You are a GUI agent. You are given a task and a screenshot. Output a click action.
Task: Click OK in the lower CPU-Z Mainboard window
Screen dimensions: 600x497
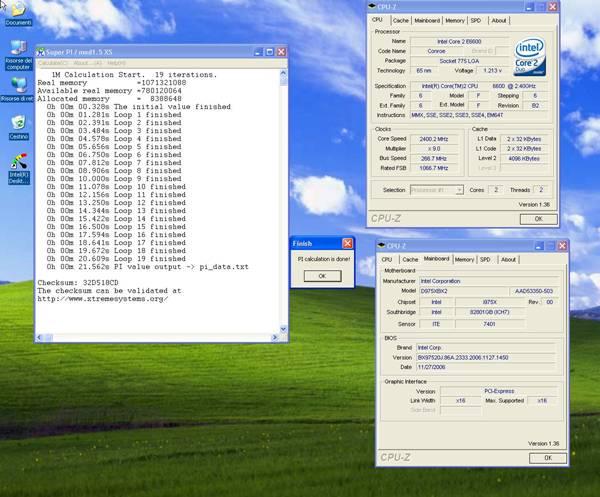click(547, 457)
